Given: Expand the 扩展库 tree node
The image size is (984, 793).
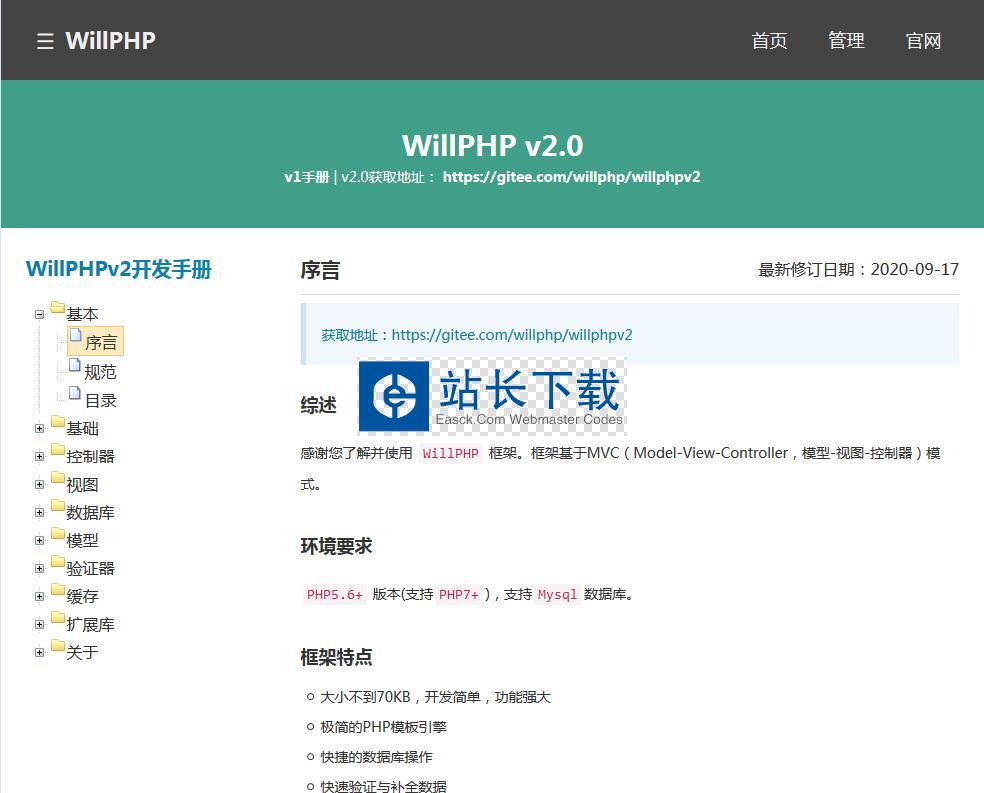Looking at the screenshot, I should tap(40, 624).
